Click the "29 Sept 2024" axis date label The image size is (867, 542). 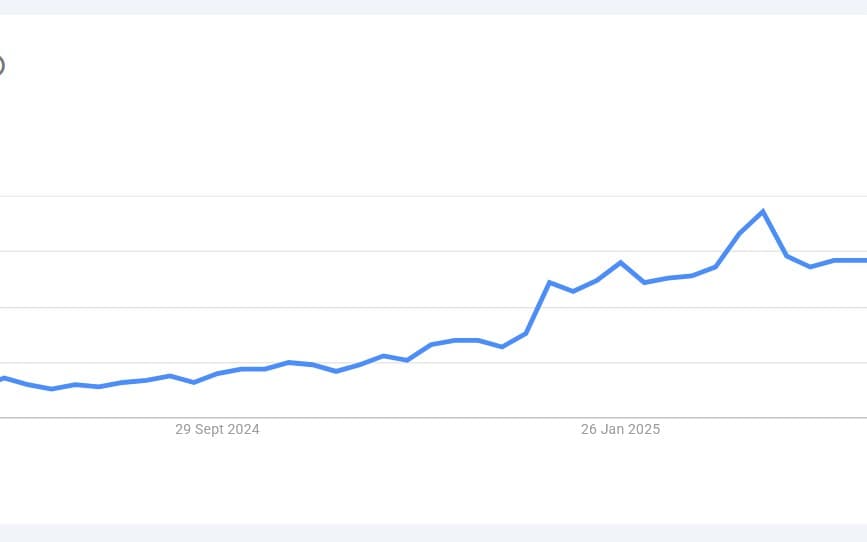click(x=217, y=429)
